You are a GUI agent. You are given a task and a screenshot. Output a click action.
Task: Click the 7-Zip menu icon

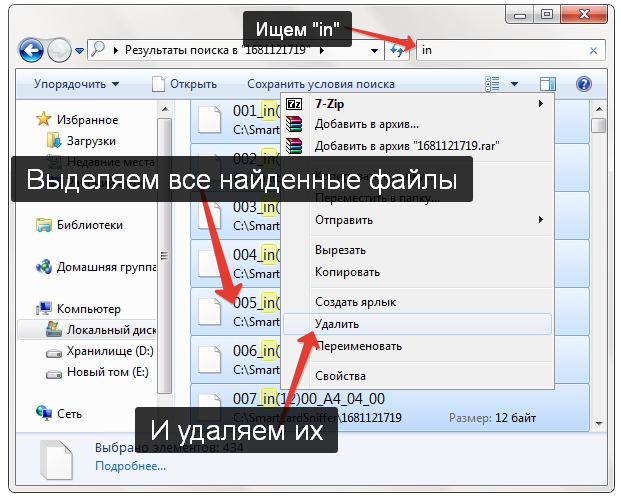click(294, 104)
